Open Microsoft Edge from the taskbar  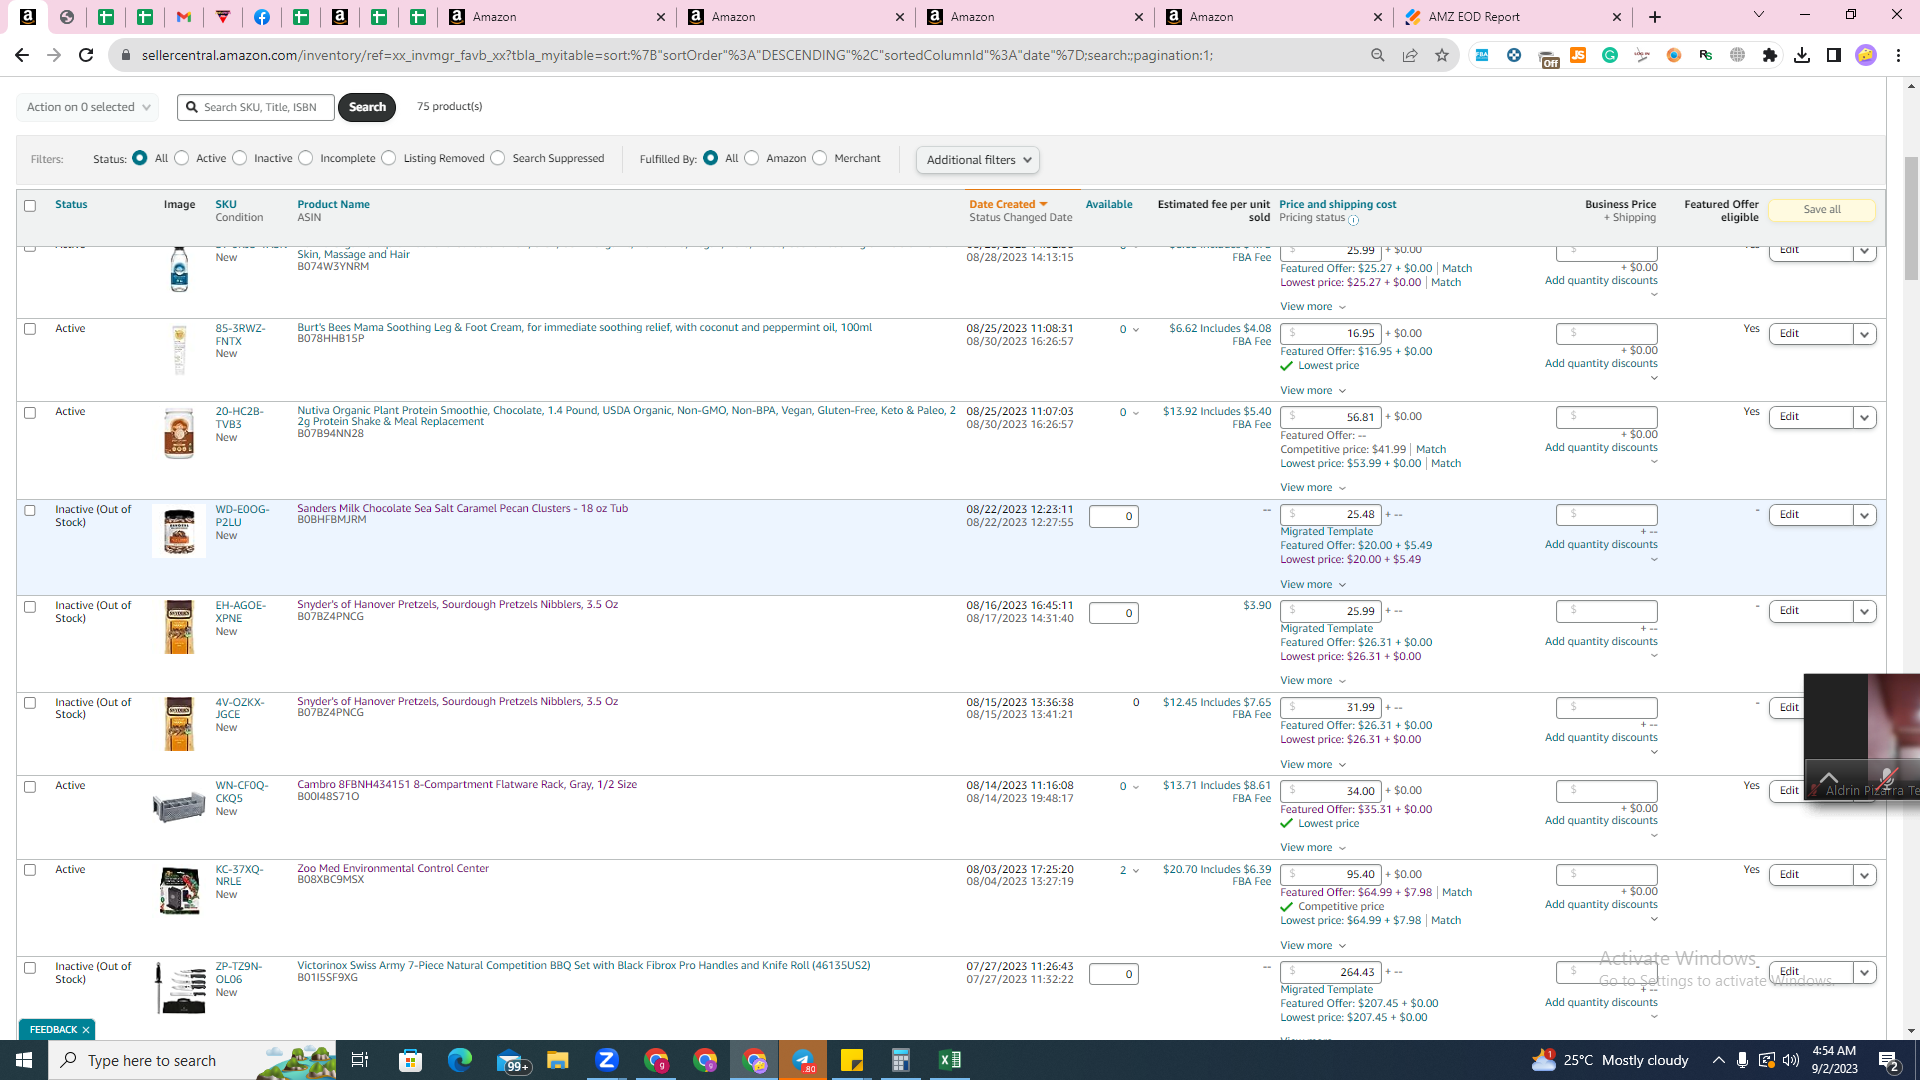(460, 1060)
